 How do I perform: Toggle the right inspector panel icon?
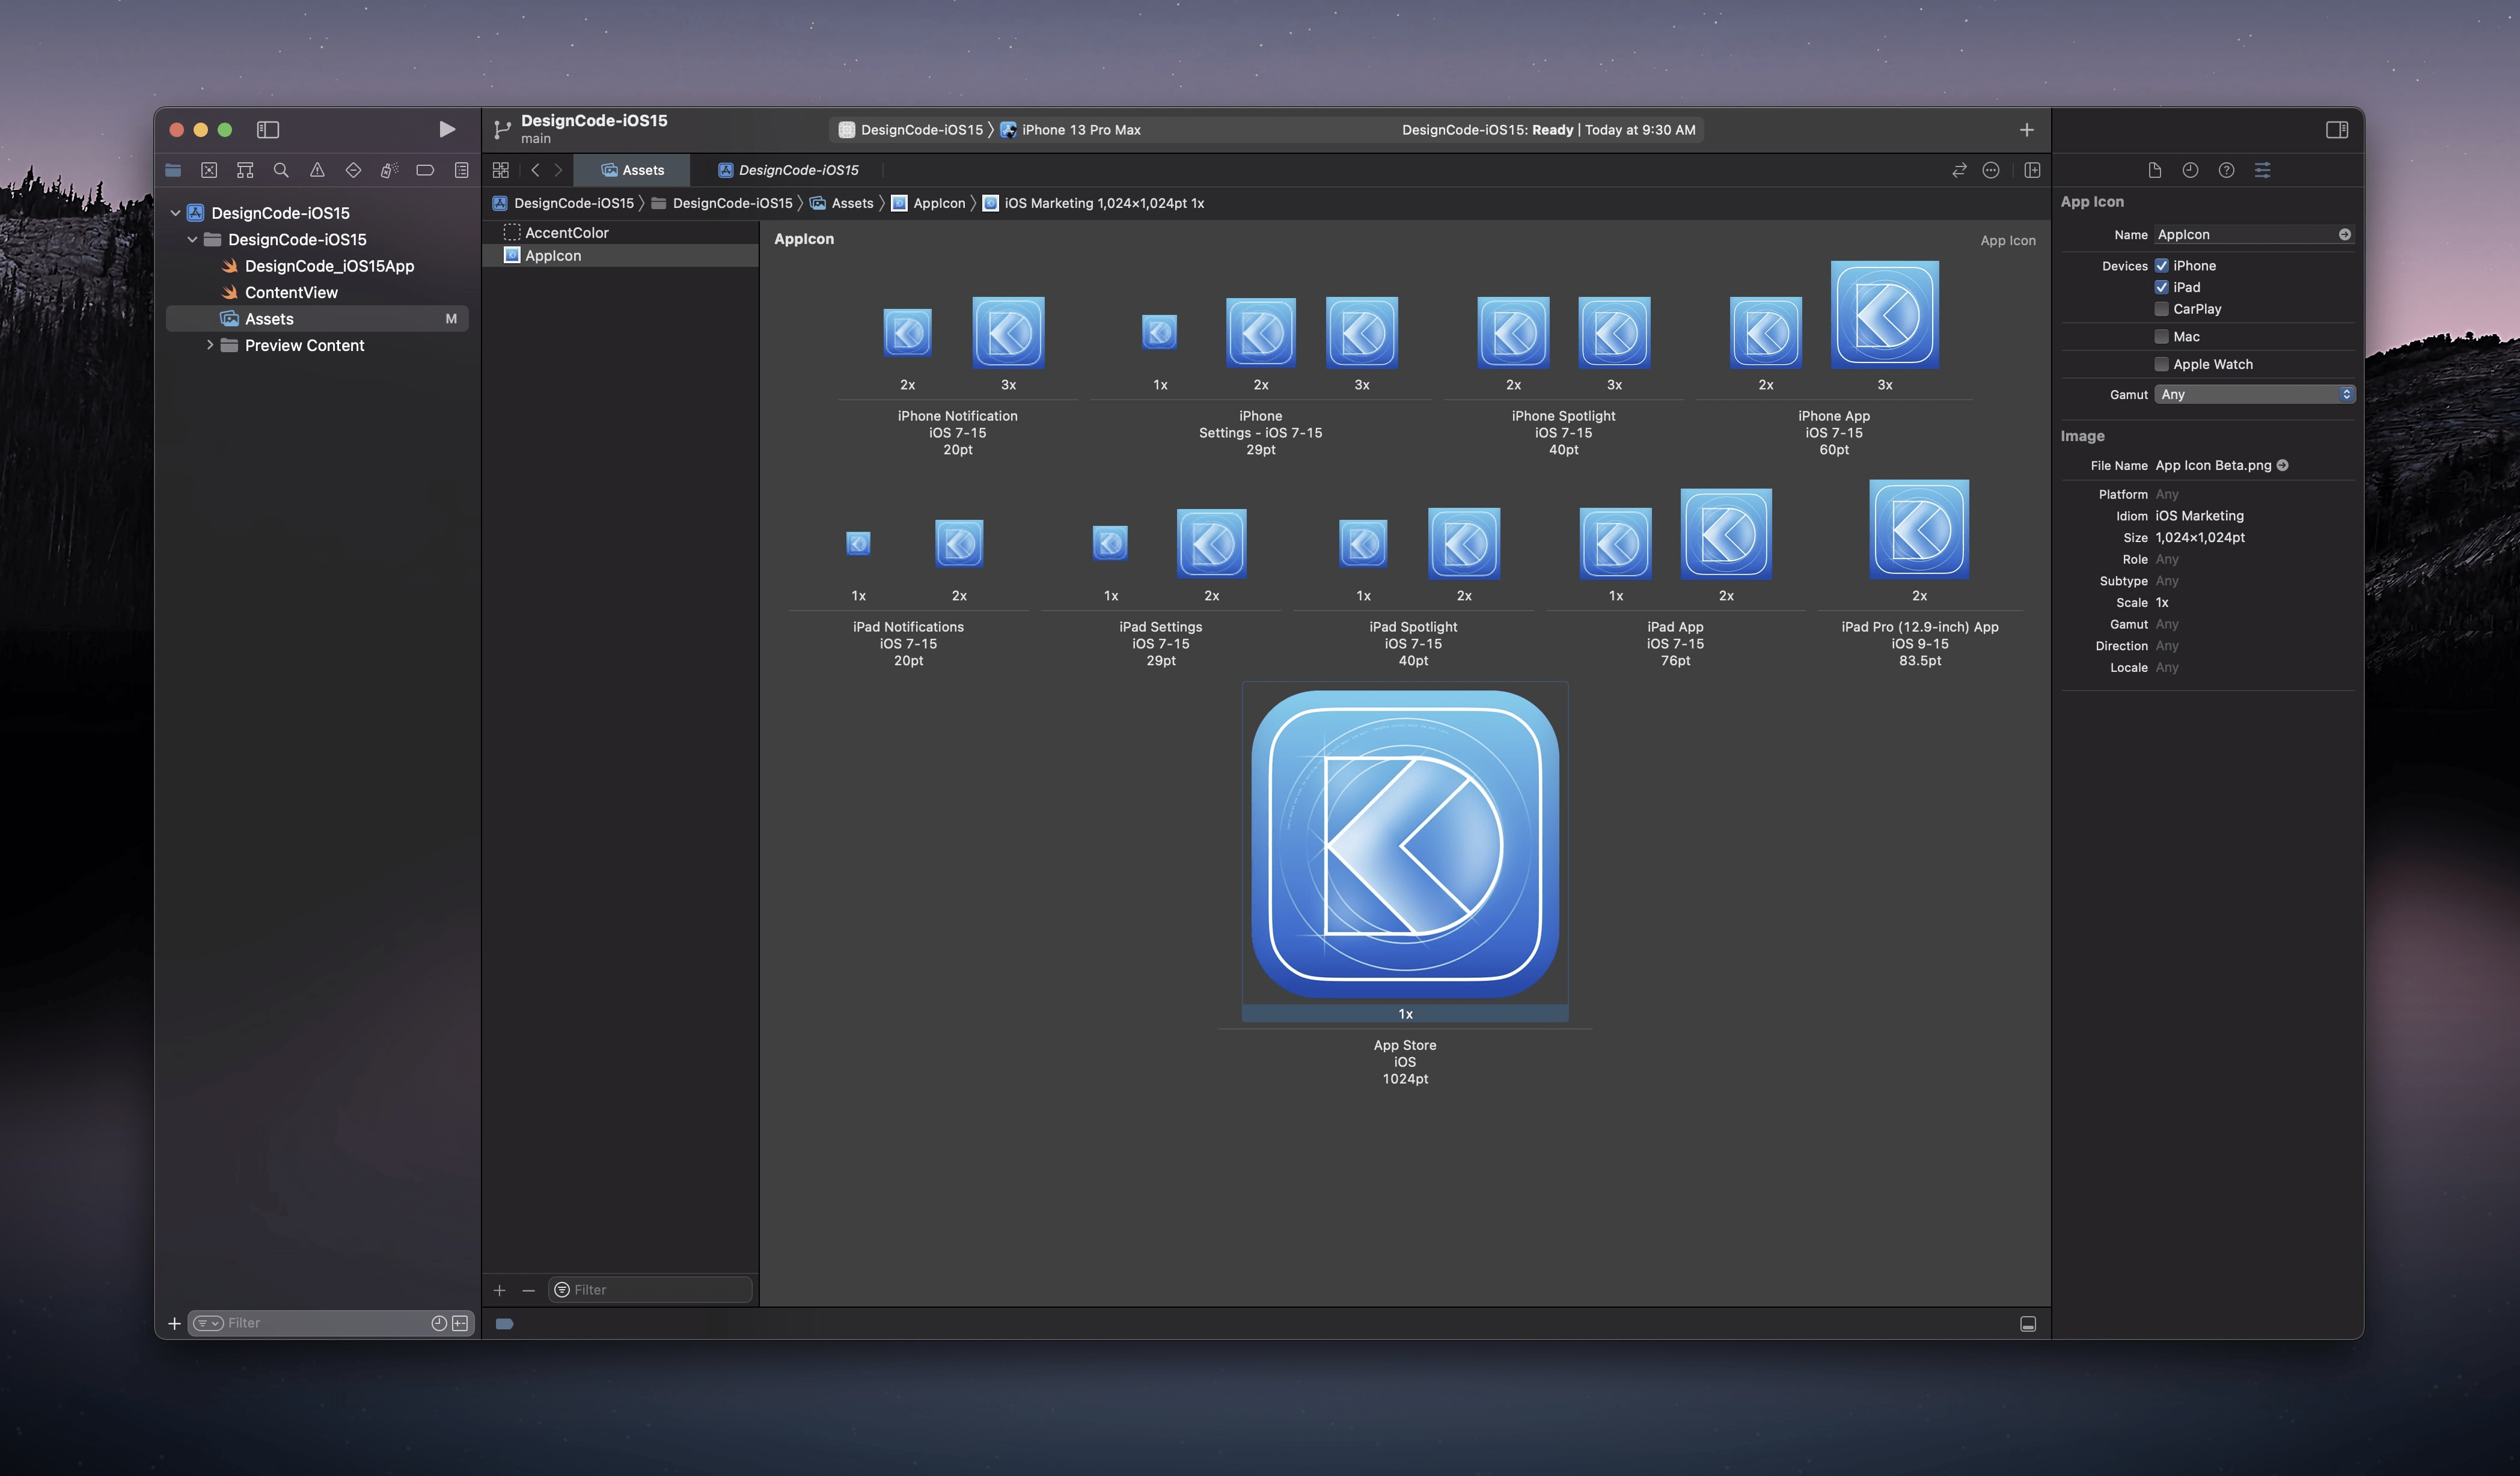tap(2336, 129)
